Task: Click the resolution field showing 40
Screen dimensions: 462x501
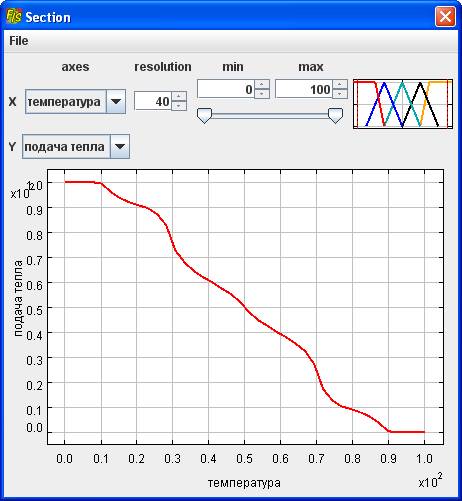Action: pos(153,101)
